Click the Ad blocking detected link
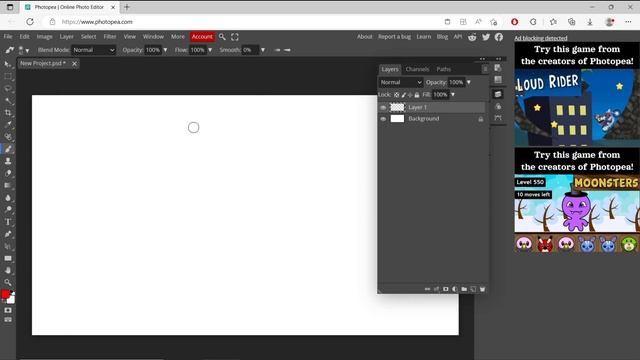Screen dimensions: 640x360 [541, 38]
